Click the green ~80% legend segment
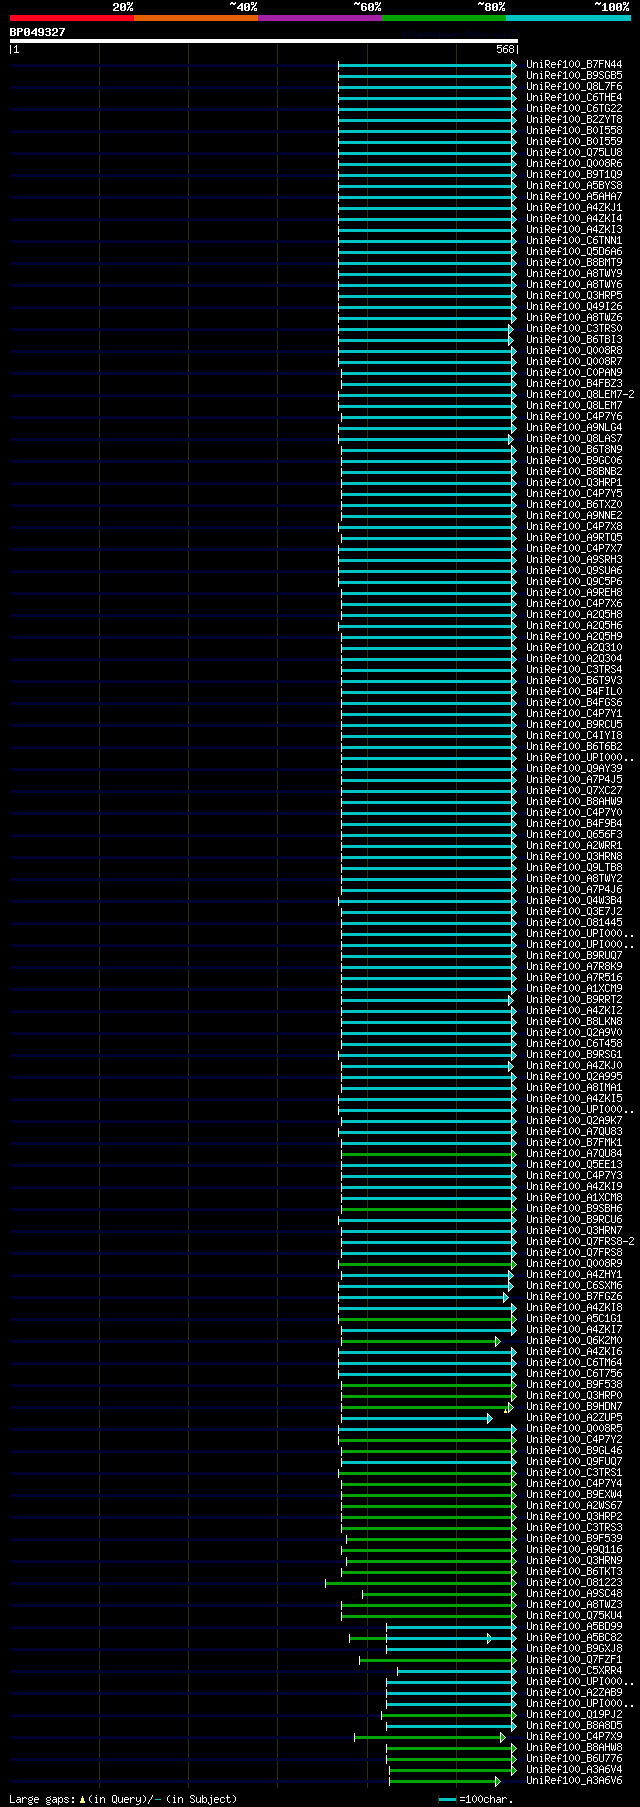Image resolution: width=640 pixels, height=1807 pixels. 443,17
